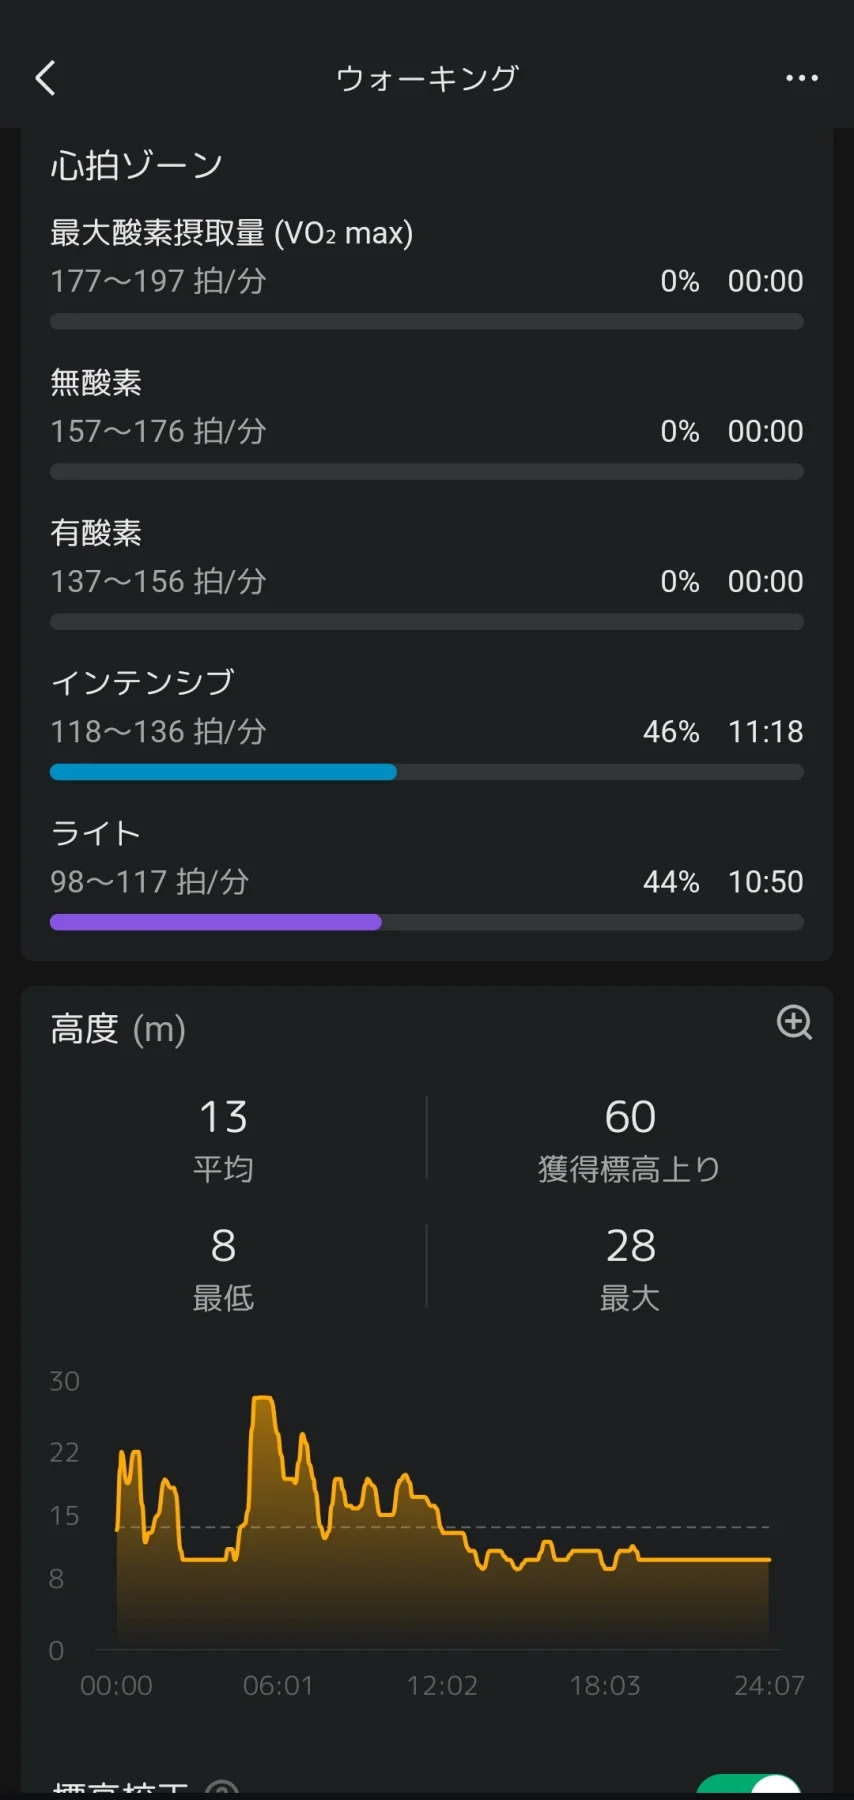Viewport: 854px width, 1800px height.
Task: Select the average altitude value 13
Action: pyautogui.click(x=223, y=1118)
